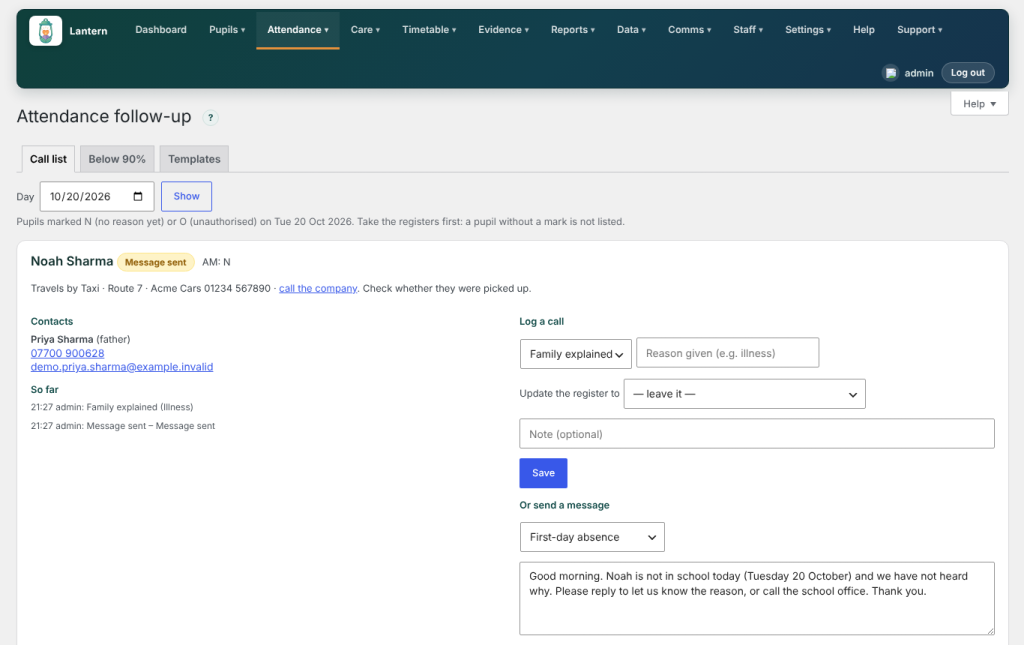Email demo.priya.sharma@example.invalid
Image resolution: width=1024 pixels, height=645 pixels.
[122, 367]
